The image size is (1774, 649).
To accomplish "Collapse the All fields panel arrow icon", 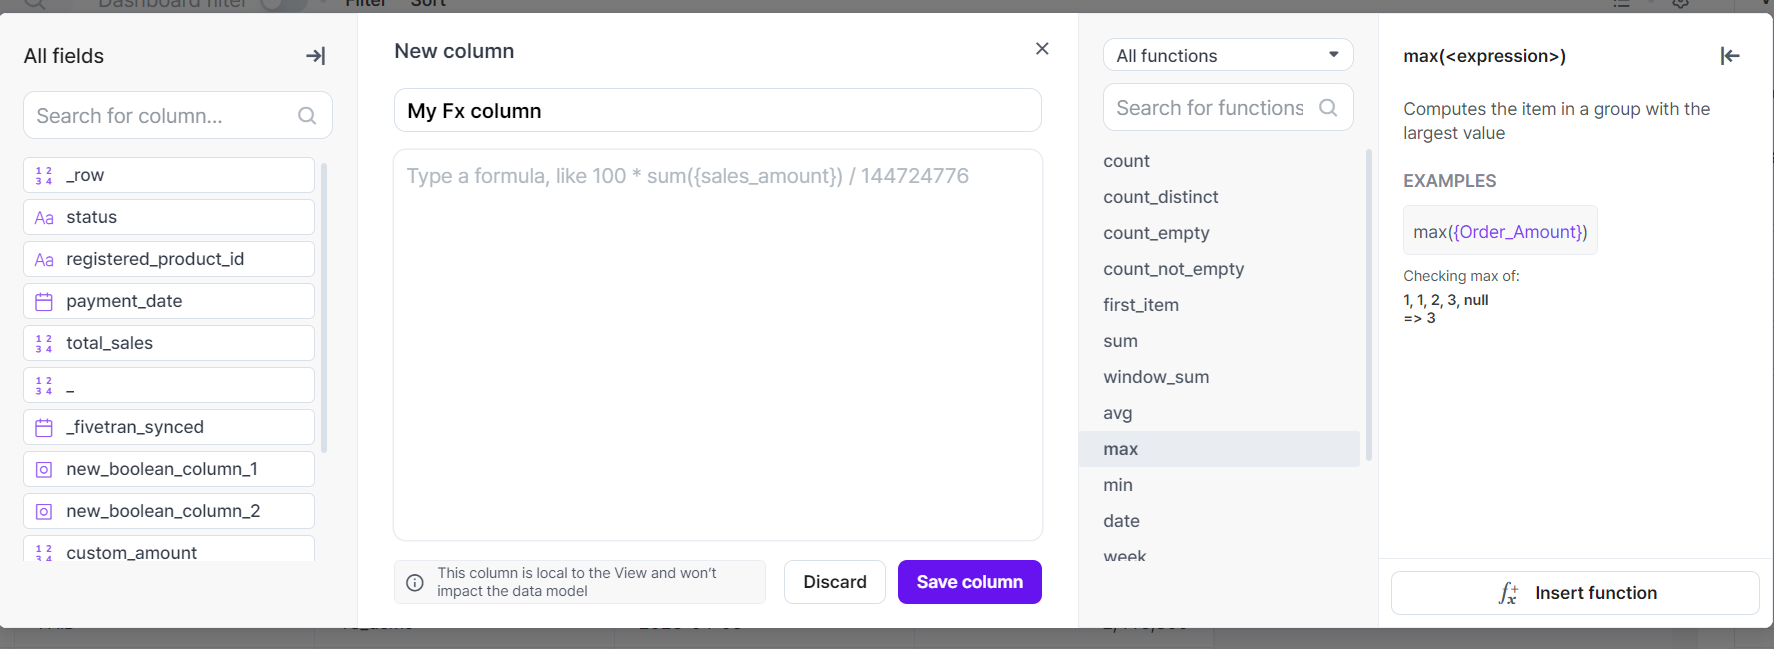I will tap(315, 56).
